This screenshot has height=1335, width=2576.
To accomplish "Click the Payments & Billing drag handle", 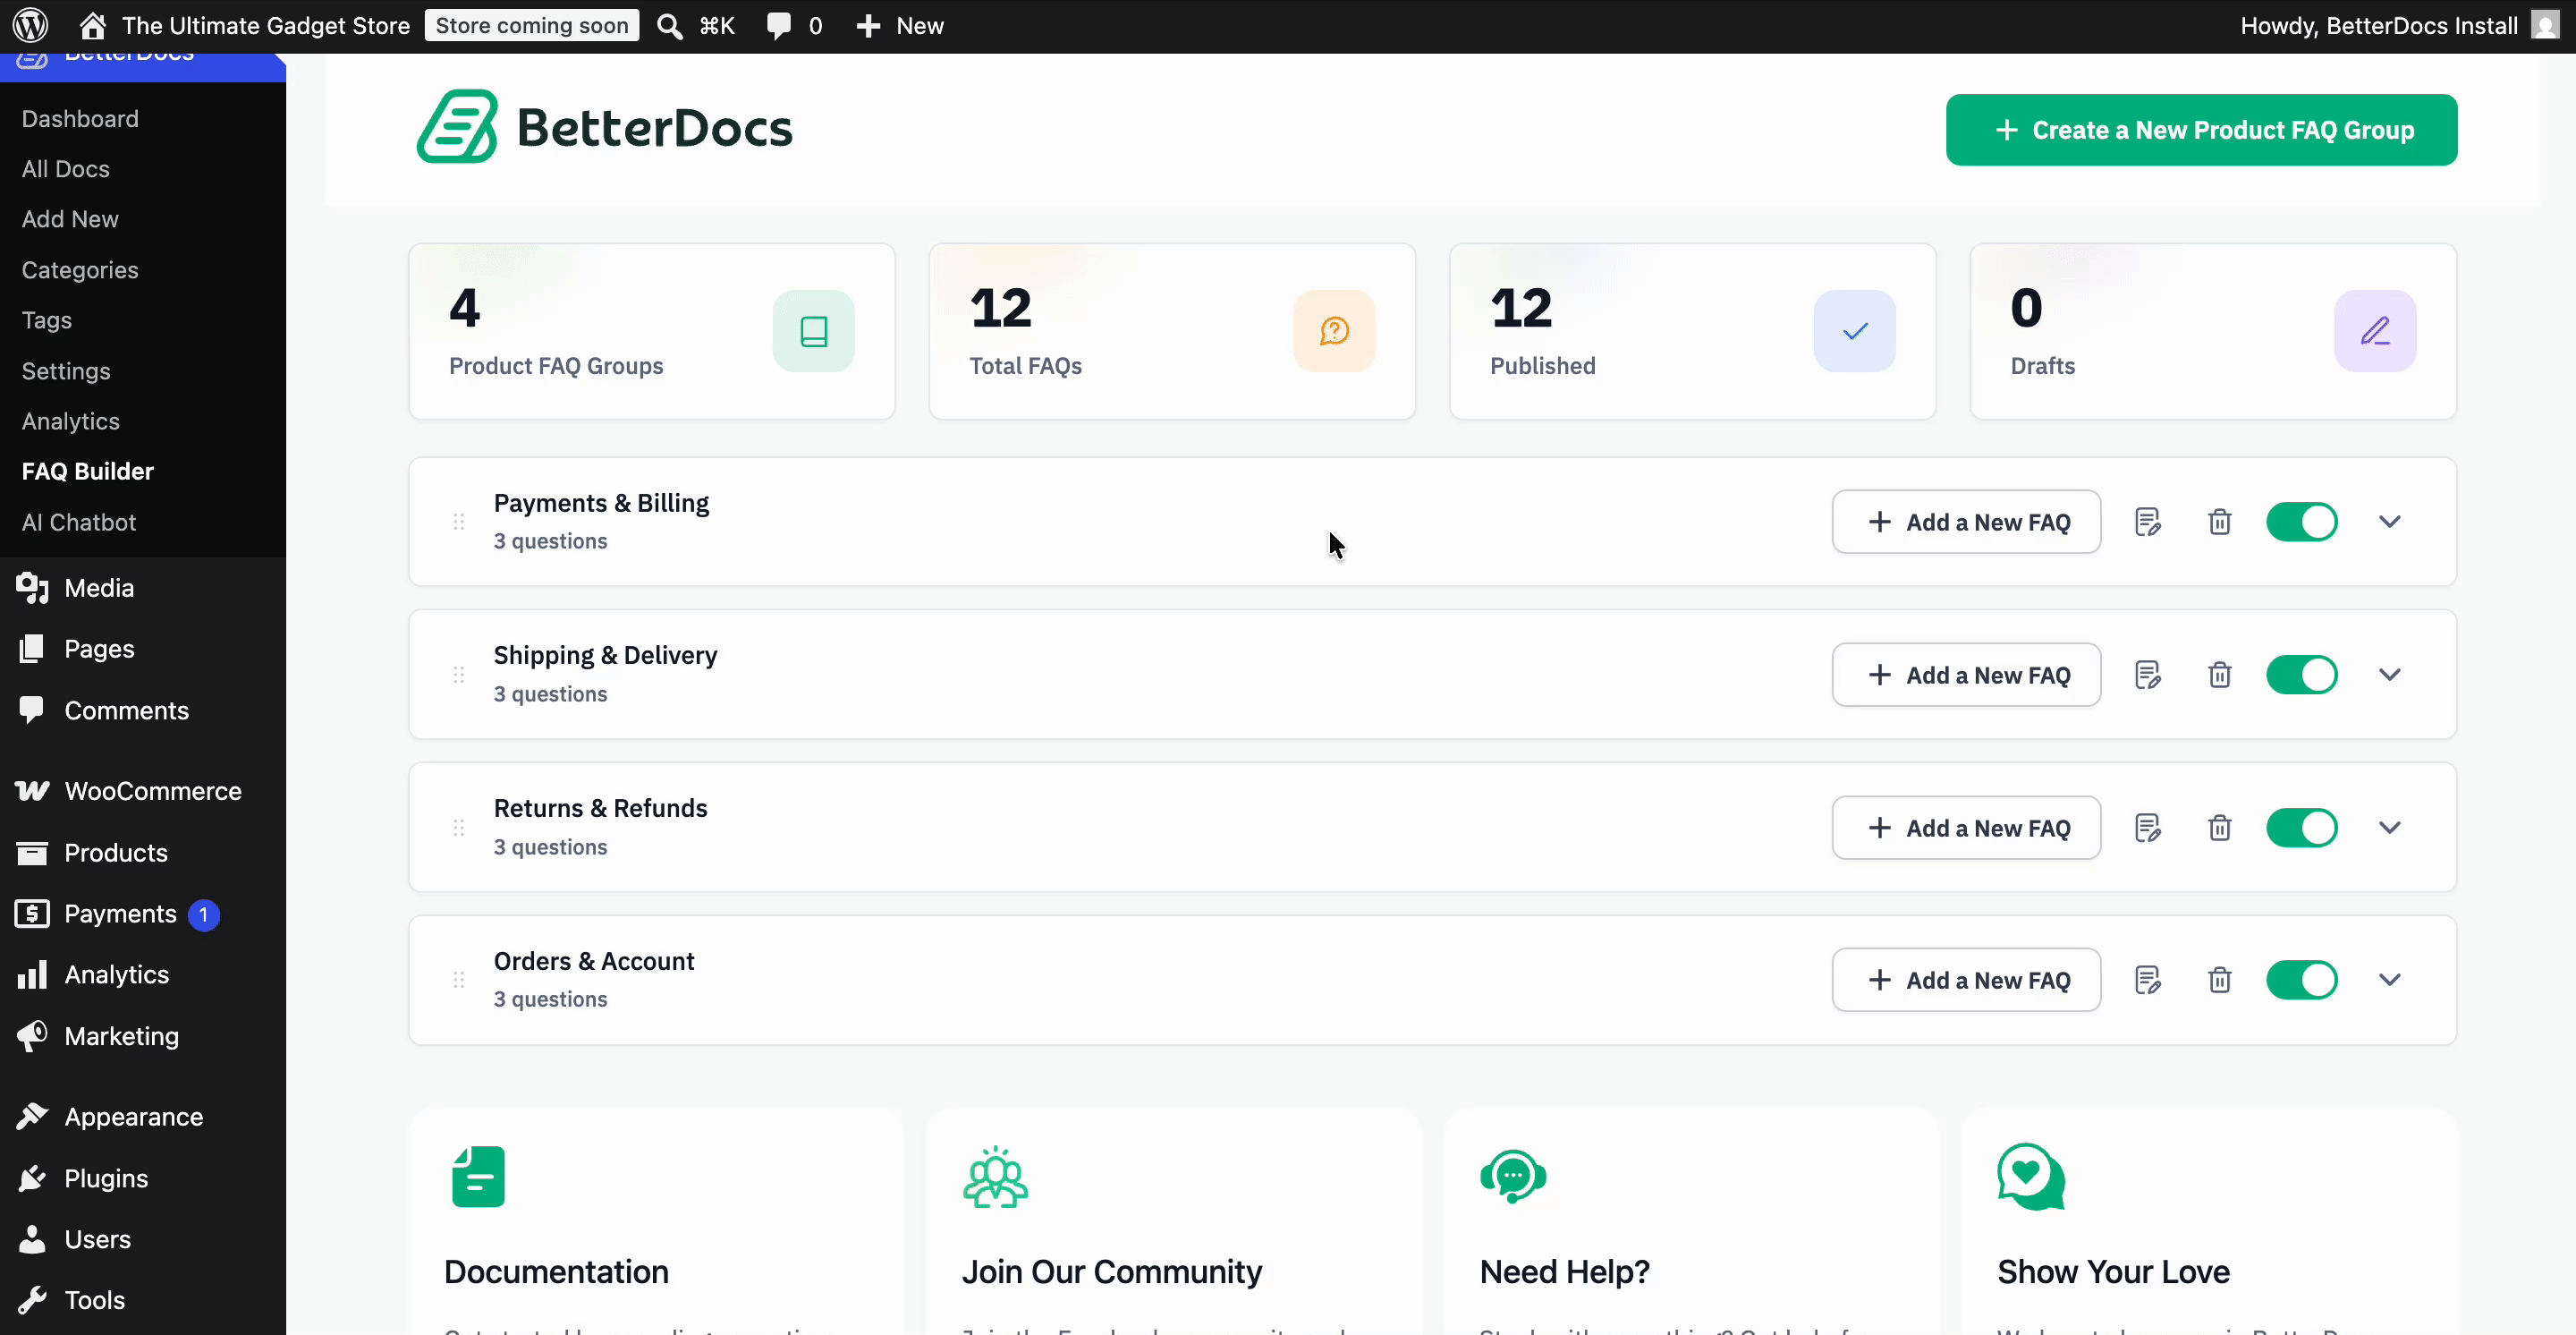I will point(459,522).
